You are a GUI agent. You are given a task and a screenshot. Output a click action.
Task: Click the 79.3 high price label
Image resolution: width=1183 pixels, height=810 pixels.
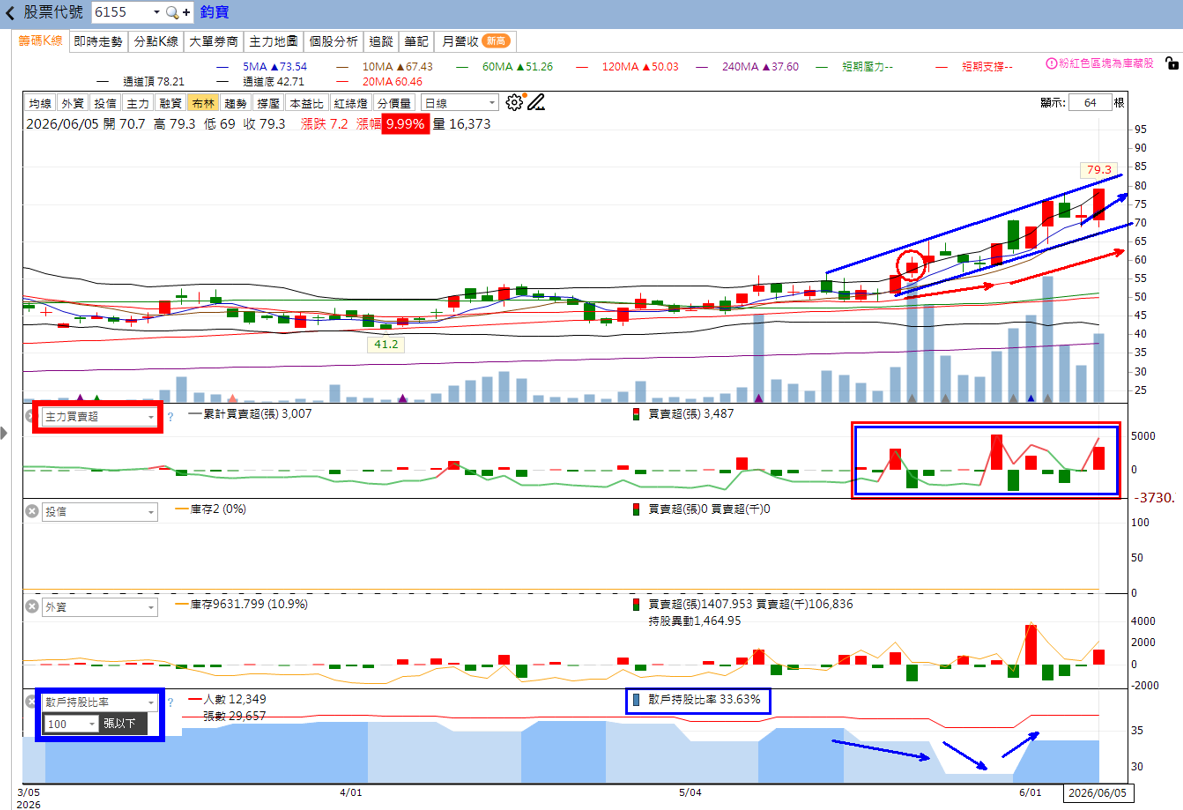[1098, 170]
